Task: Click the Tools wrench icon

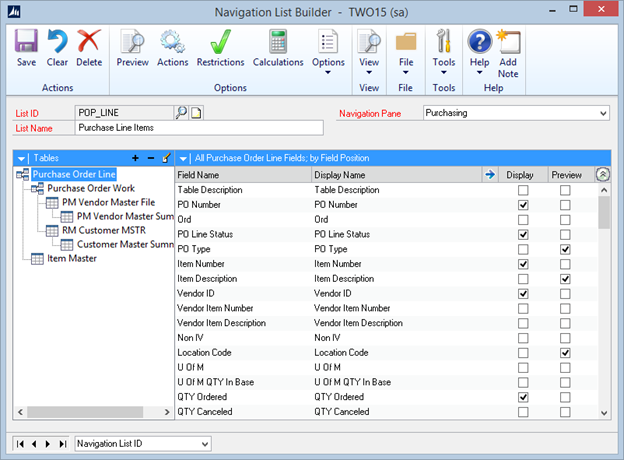Action: (444, 41)
